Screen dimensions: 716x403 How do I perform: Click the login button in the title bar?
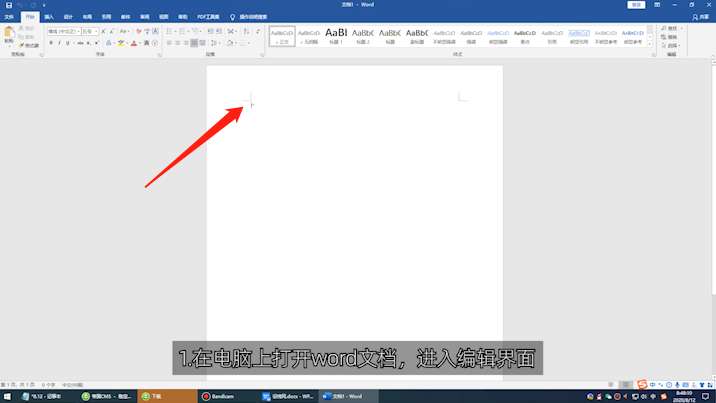[636, 5]
